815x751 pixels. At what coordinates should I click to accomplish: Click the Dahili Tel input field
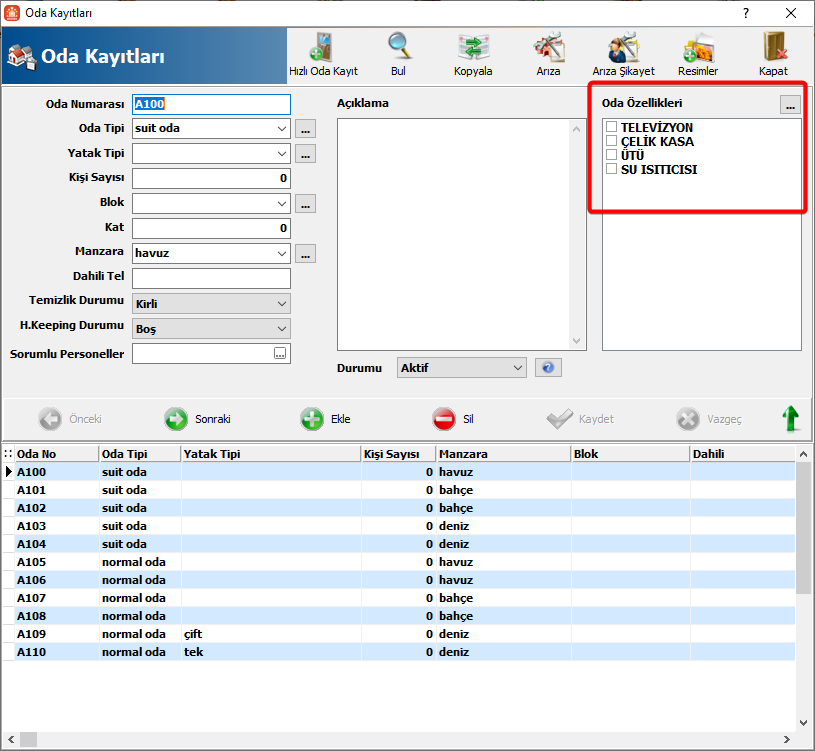(211, 278)
